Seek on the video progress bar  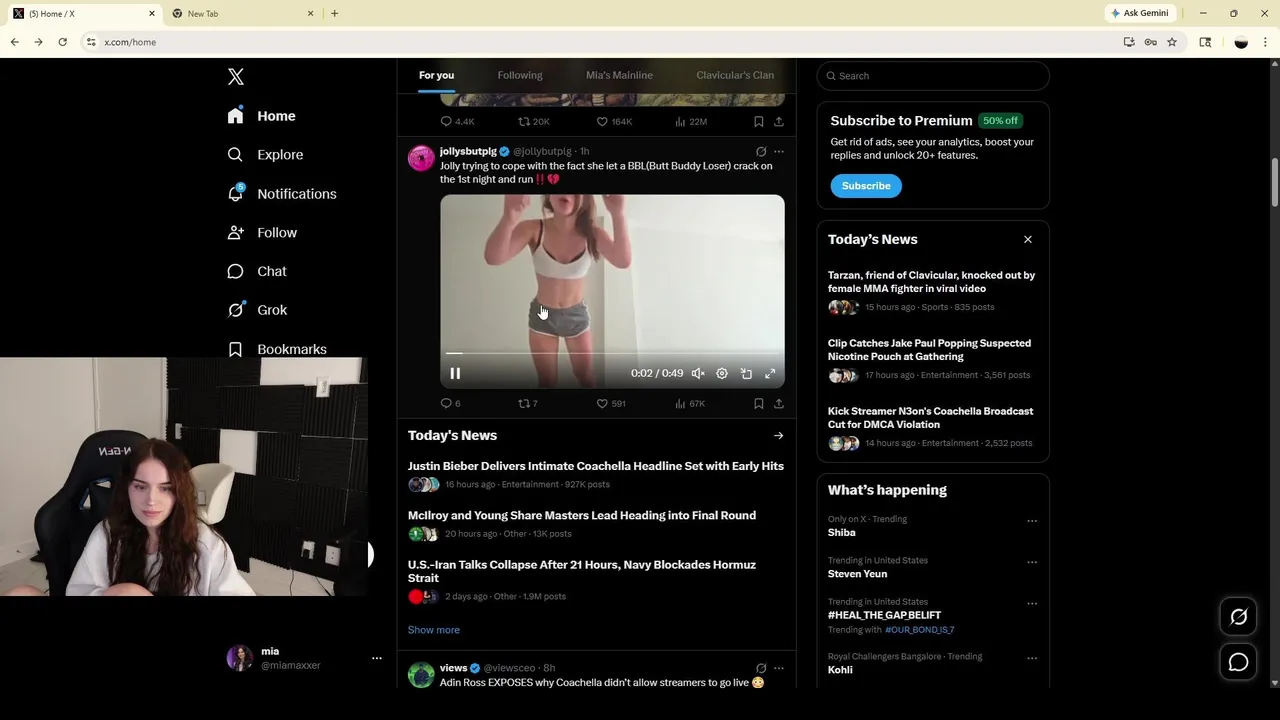click(612, 353)
